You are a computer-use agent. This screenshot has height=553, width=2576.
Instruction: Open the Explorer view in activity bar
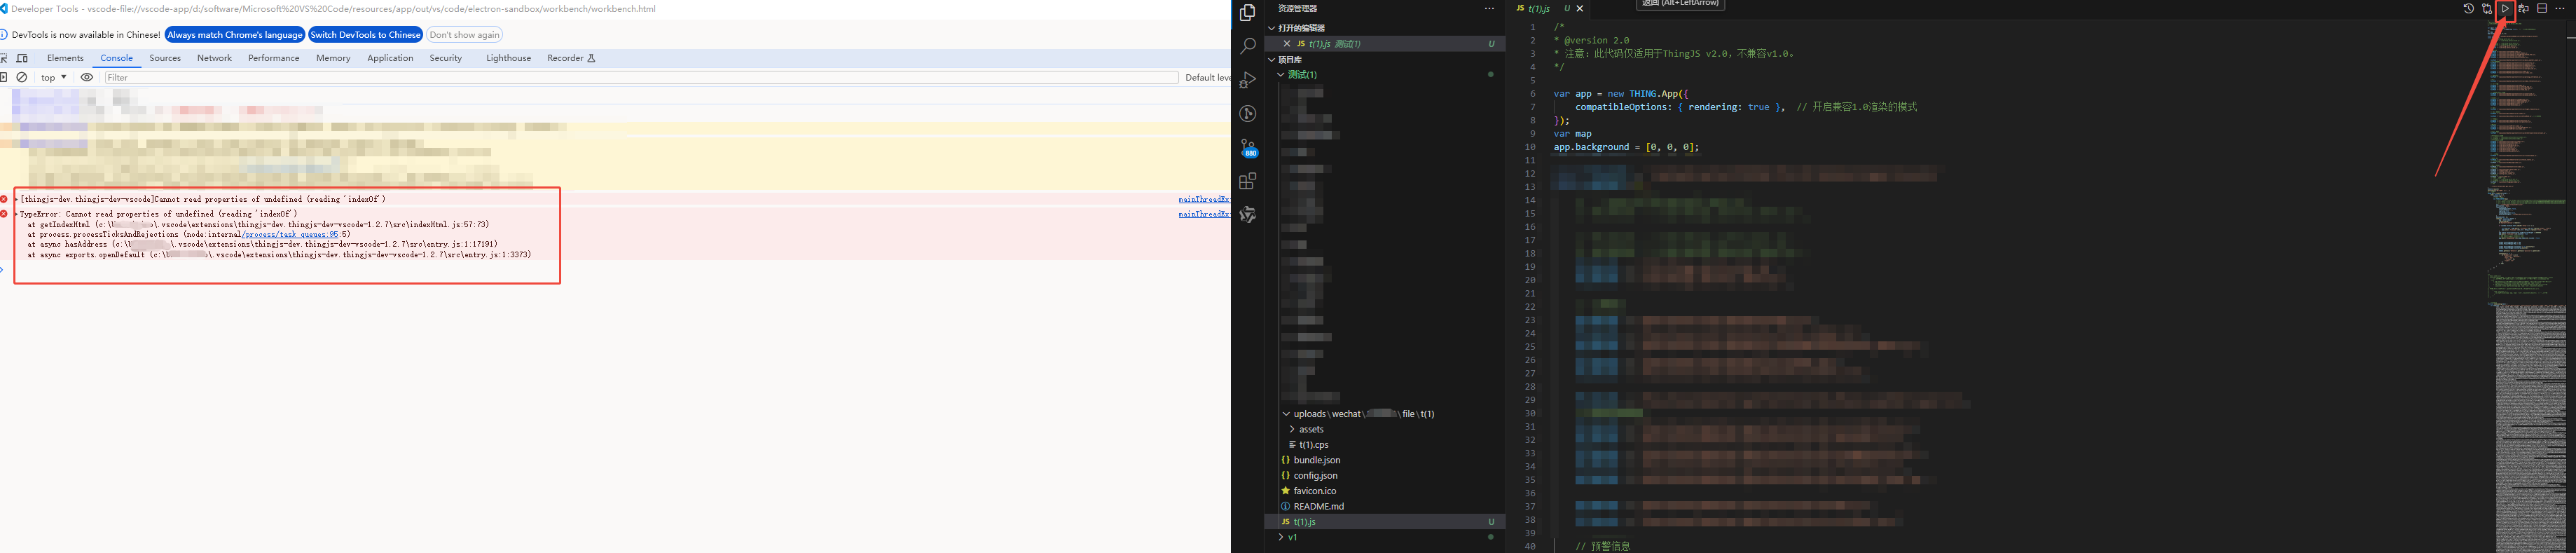pos(1247,13)
